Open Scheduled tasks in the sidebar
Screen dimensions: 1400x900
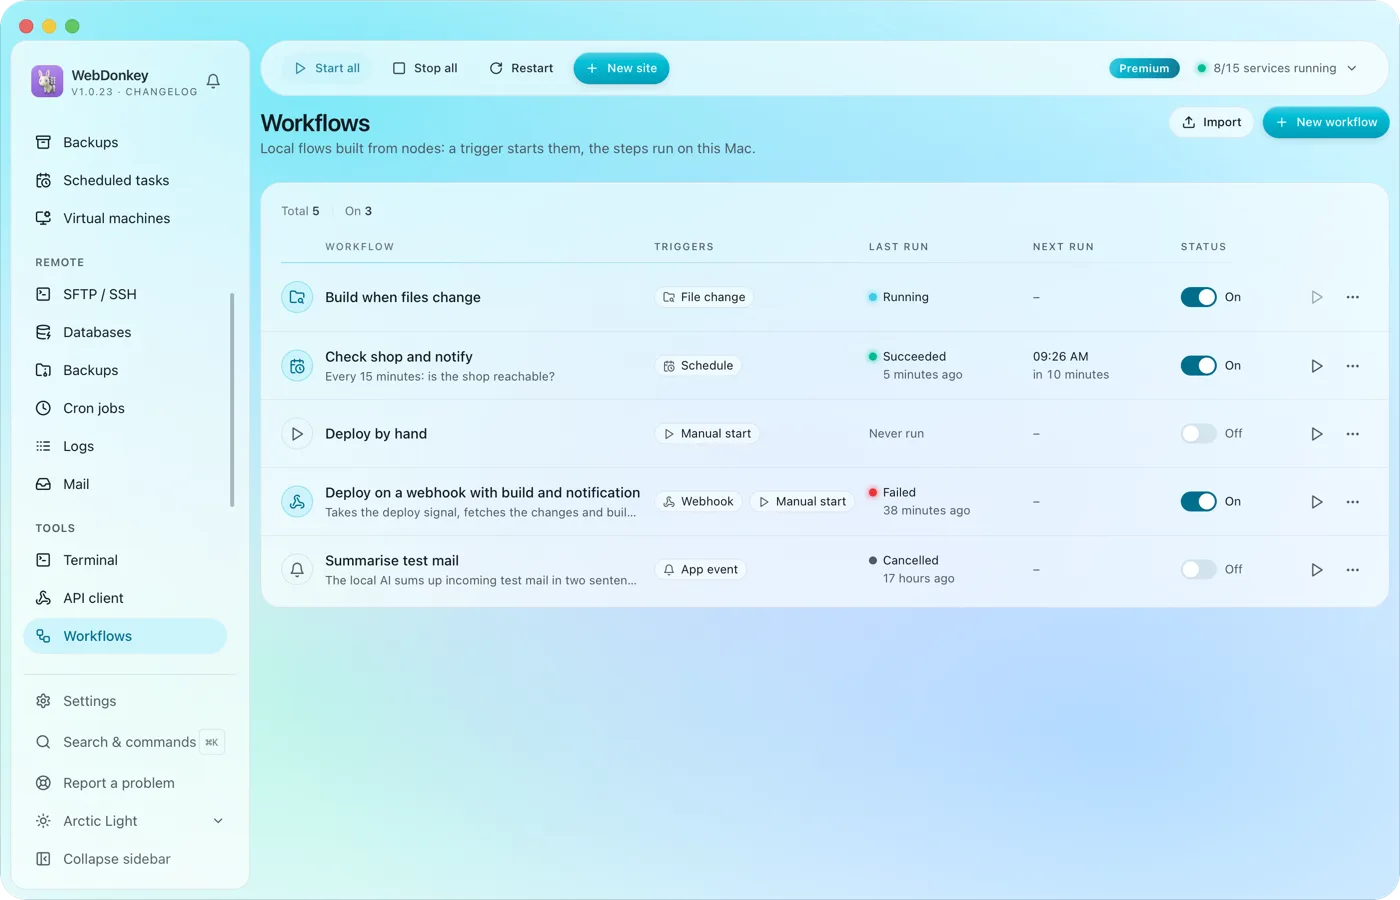pyautogui.click(x=125, y=180)
